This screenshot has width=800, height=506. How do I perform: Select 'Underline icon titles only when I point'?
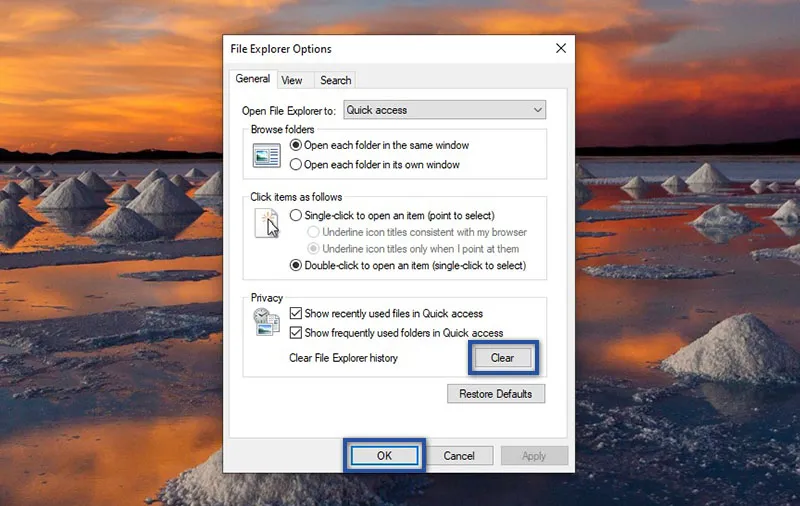tap(413, 248)
